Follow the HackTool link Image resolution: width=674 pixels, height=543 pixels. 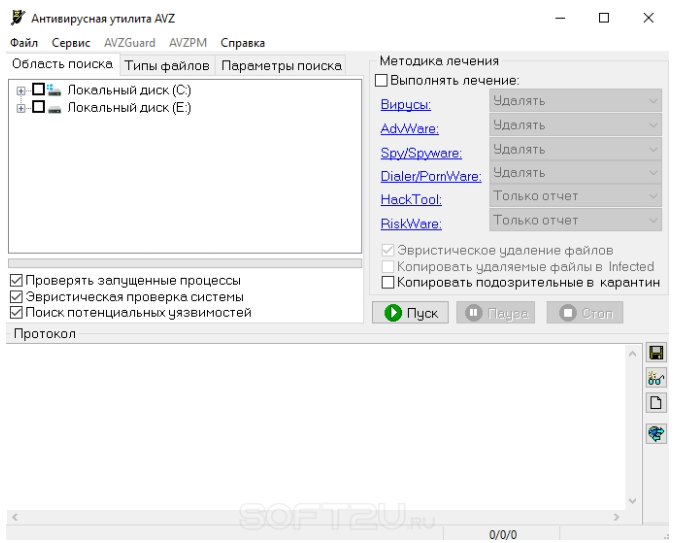click(x=411, y=199)
